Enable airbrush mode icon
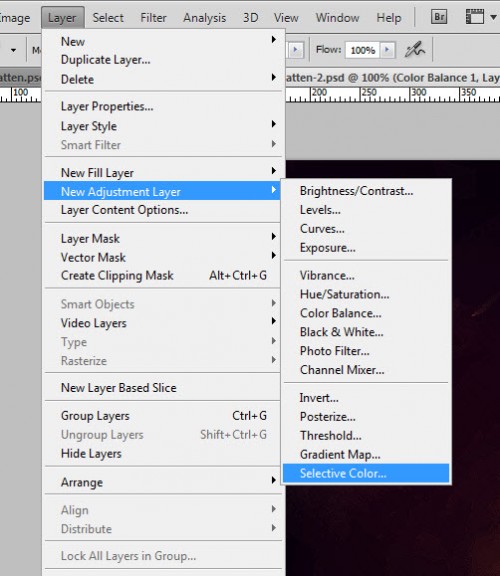Viewport: 500px width, 576px height. tap(415, 50)
